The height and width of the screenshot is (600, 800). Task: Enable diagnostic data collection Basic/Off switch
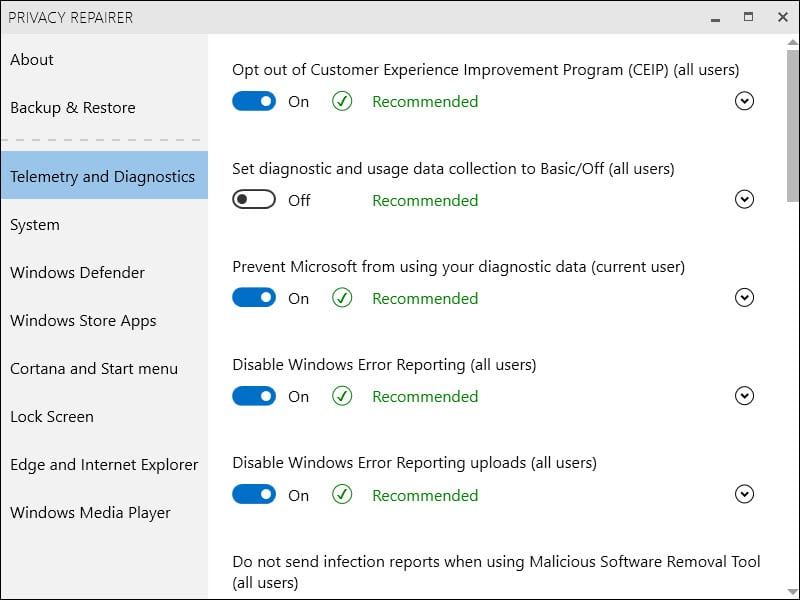(x=254, y=199)
